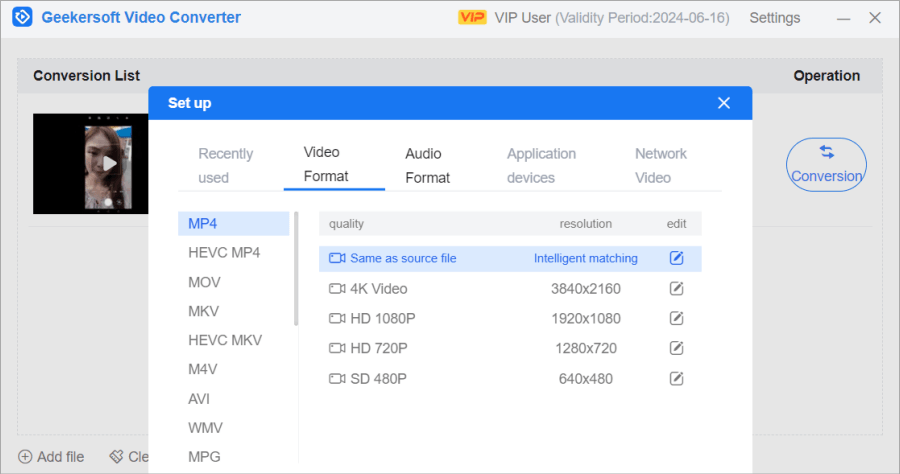
Task: Click the edit column header
Action: [676, 224]
